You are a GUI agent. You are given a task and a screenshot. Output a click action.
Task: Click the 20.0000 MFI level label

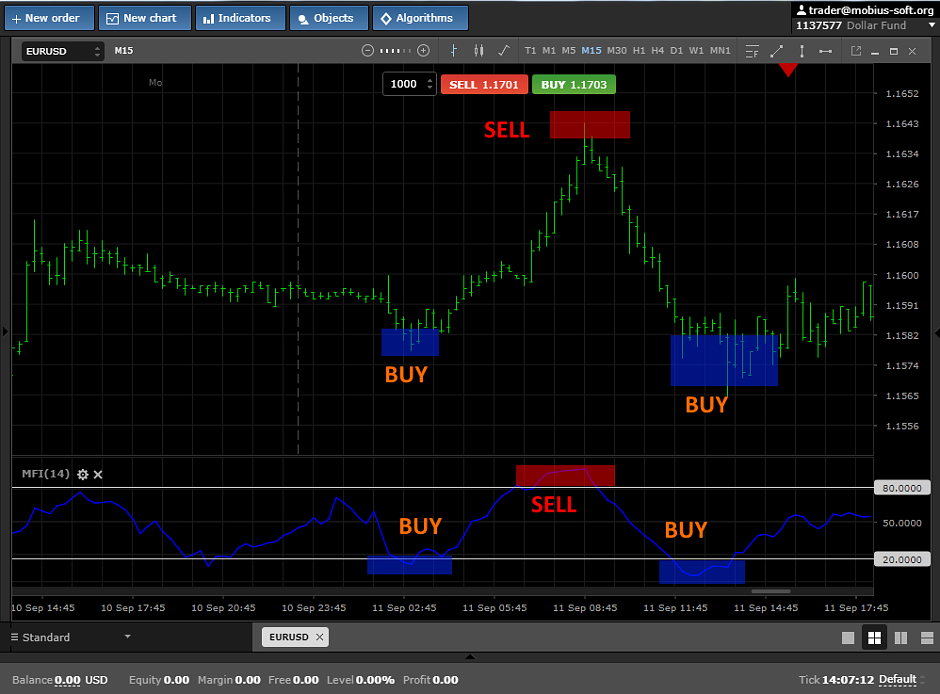point(902,559)
